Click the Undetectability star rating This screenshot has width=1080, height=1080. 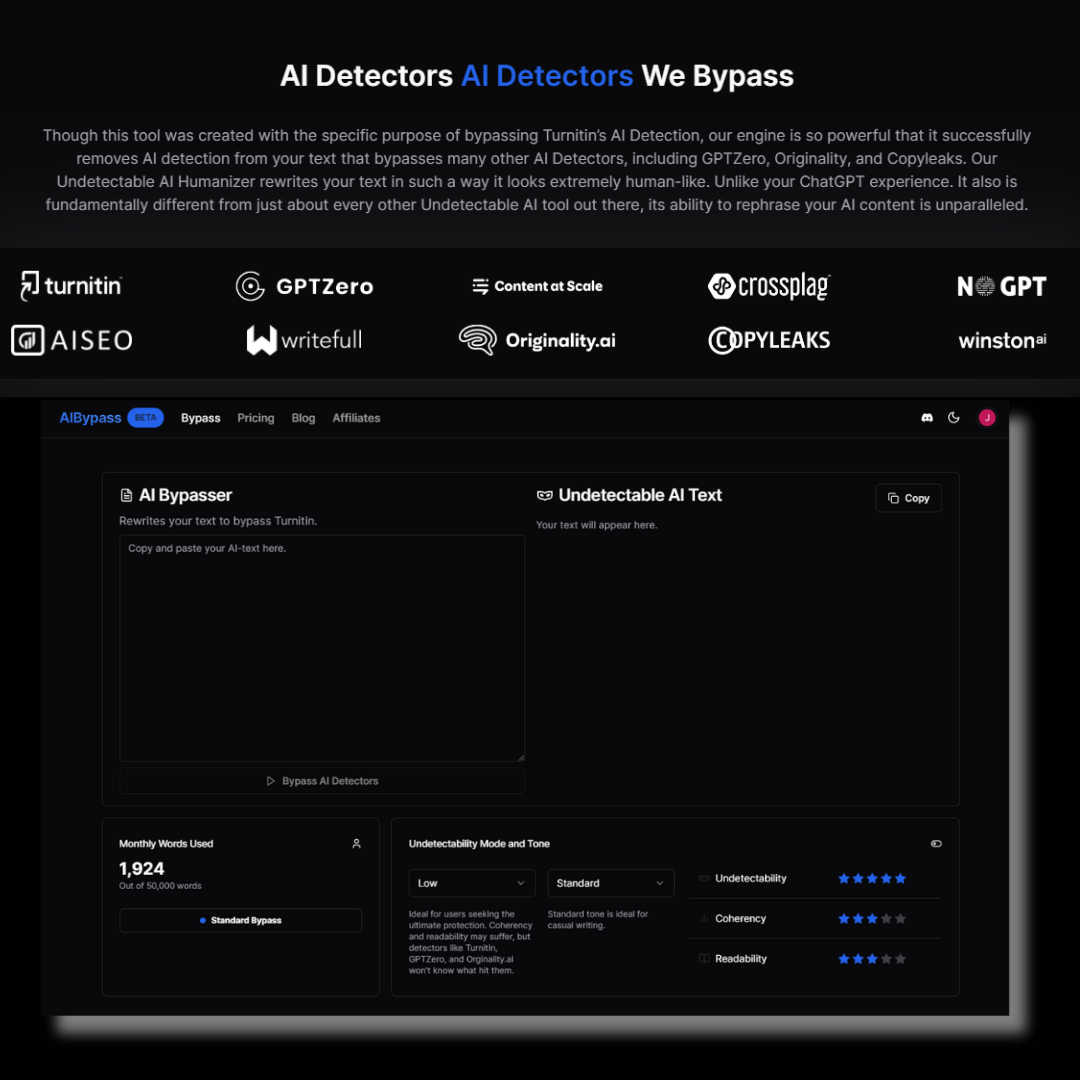[872, 878]
